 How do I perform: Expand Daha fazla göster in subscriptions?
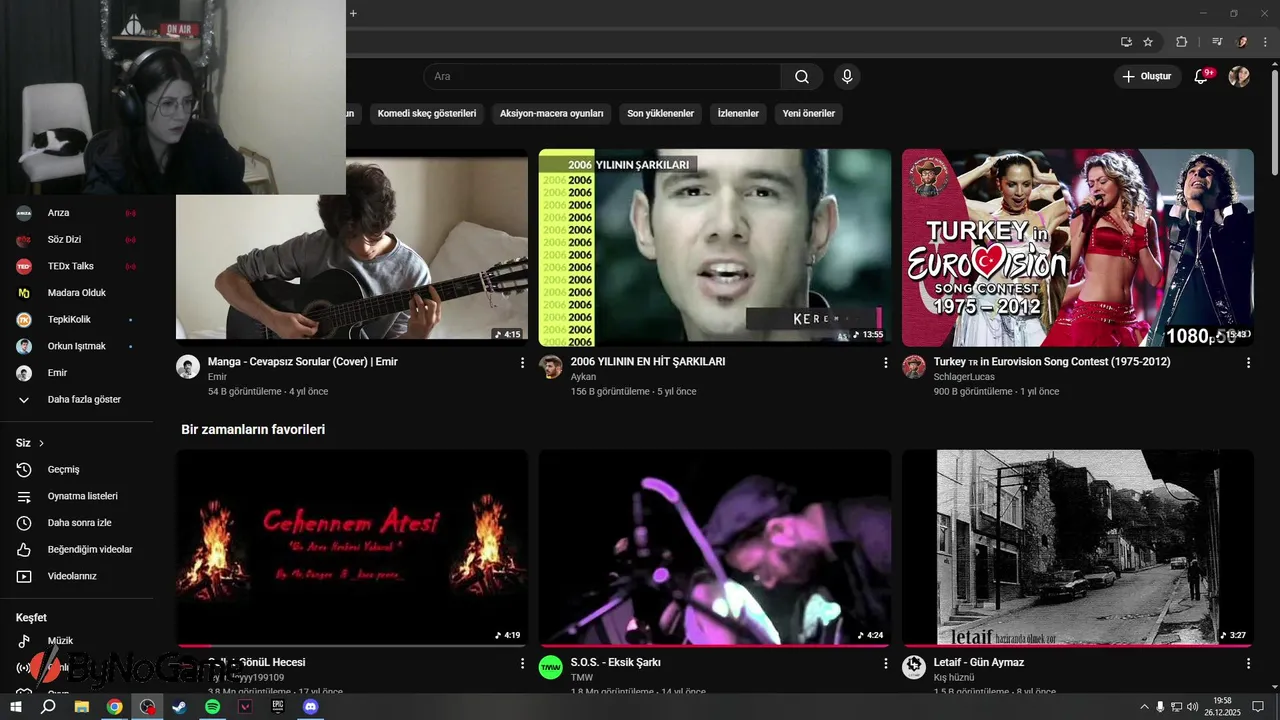click(77, 399)
